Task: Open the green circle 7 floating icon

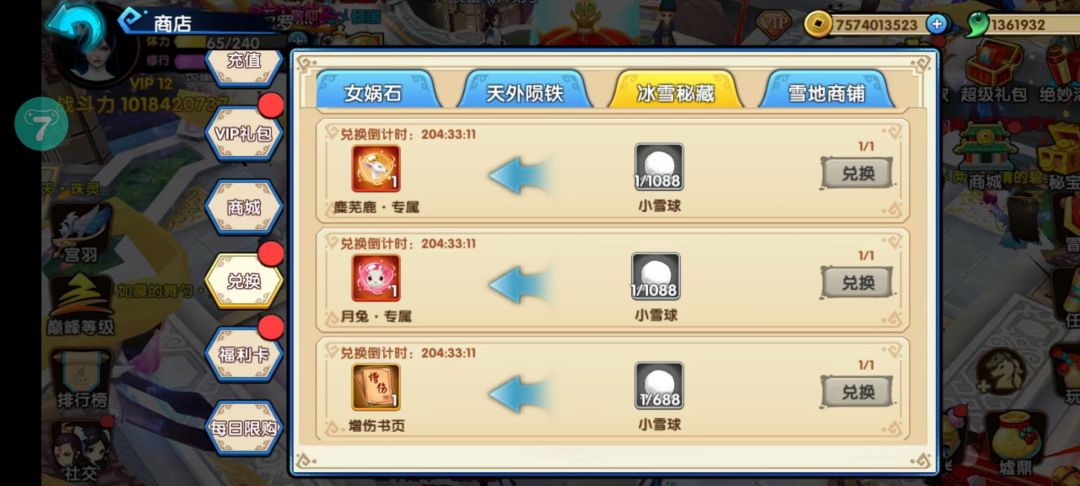Action: tap(41, 124)
